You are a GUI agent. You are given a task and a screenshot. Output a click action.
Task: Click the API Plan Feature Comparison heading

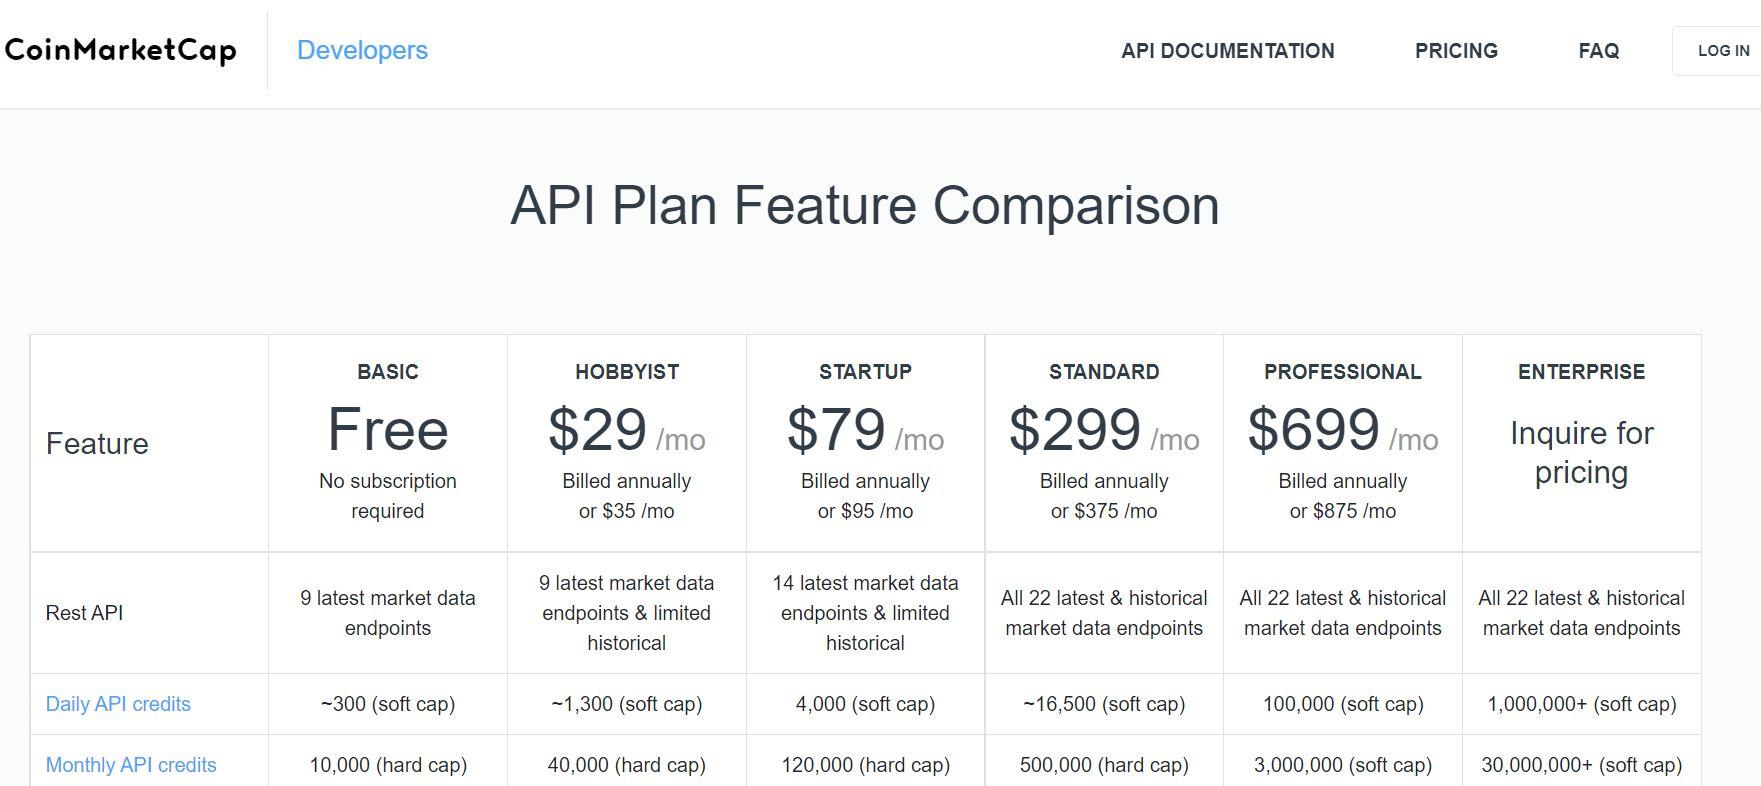[x=865, y=205]
